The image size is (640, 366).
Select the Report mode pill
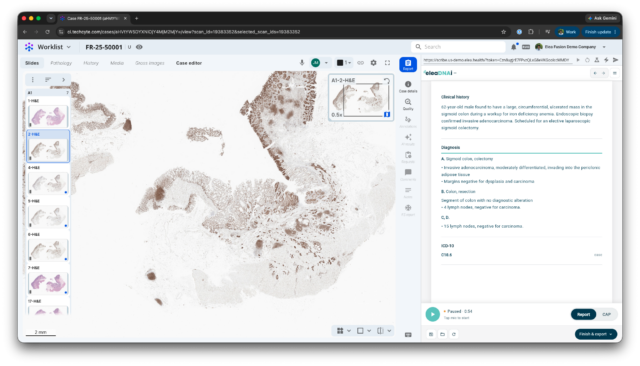[584, 314]
